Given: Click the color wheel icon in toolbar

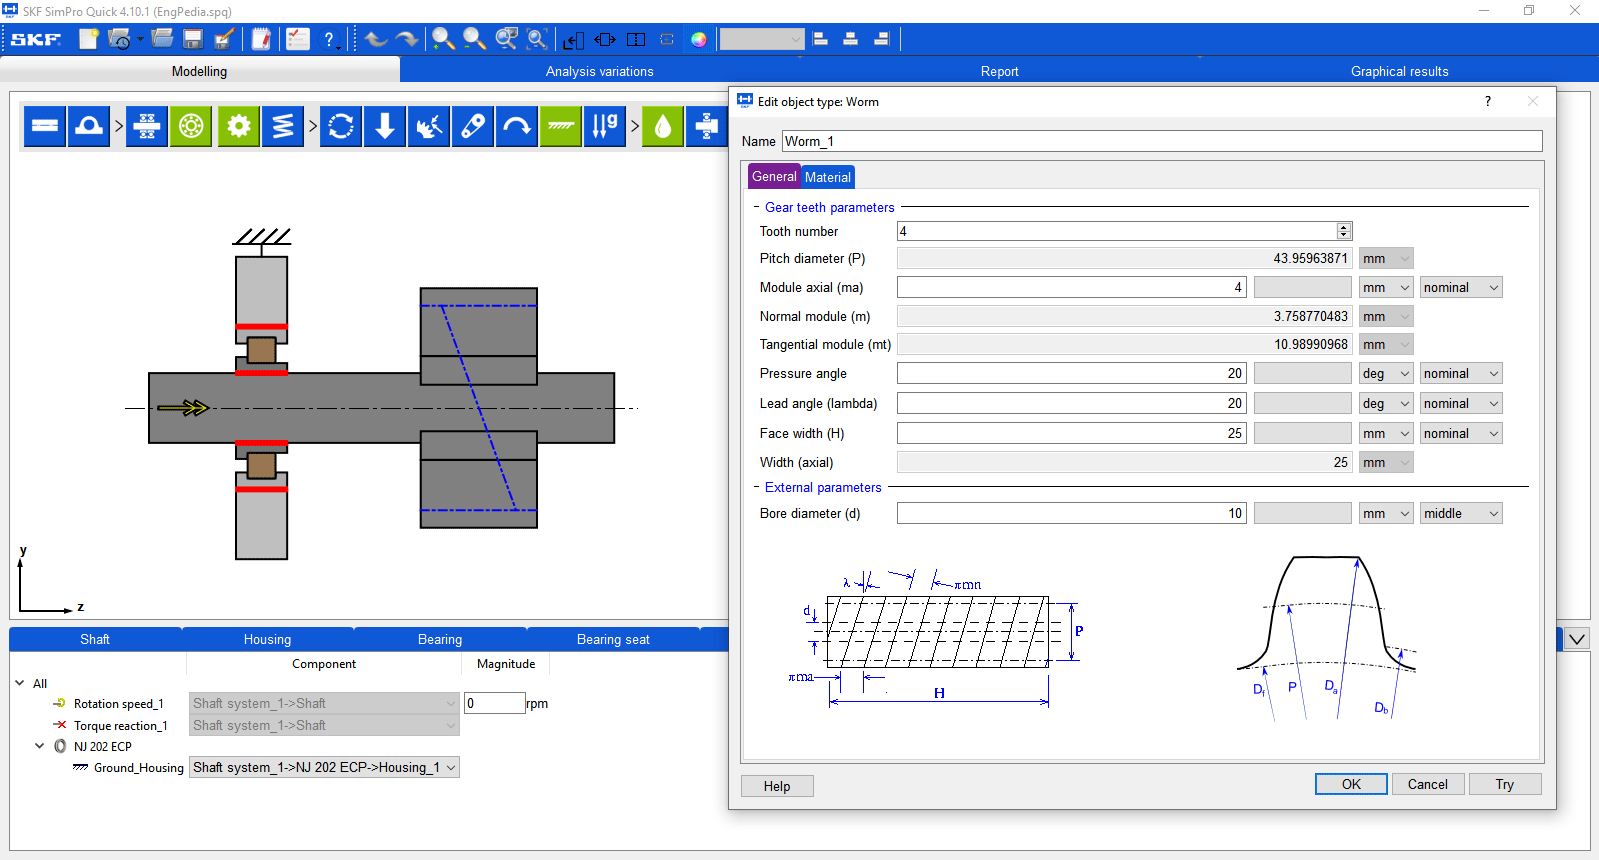Looking at the screenshot, I should (699, 39).
